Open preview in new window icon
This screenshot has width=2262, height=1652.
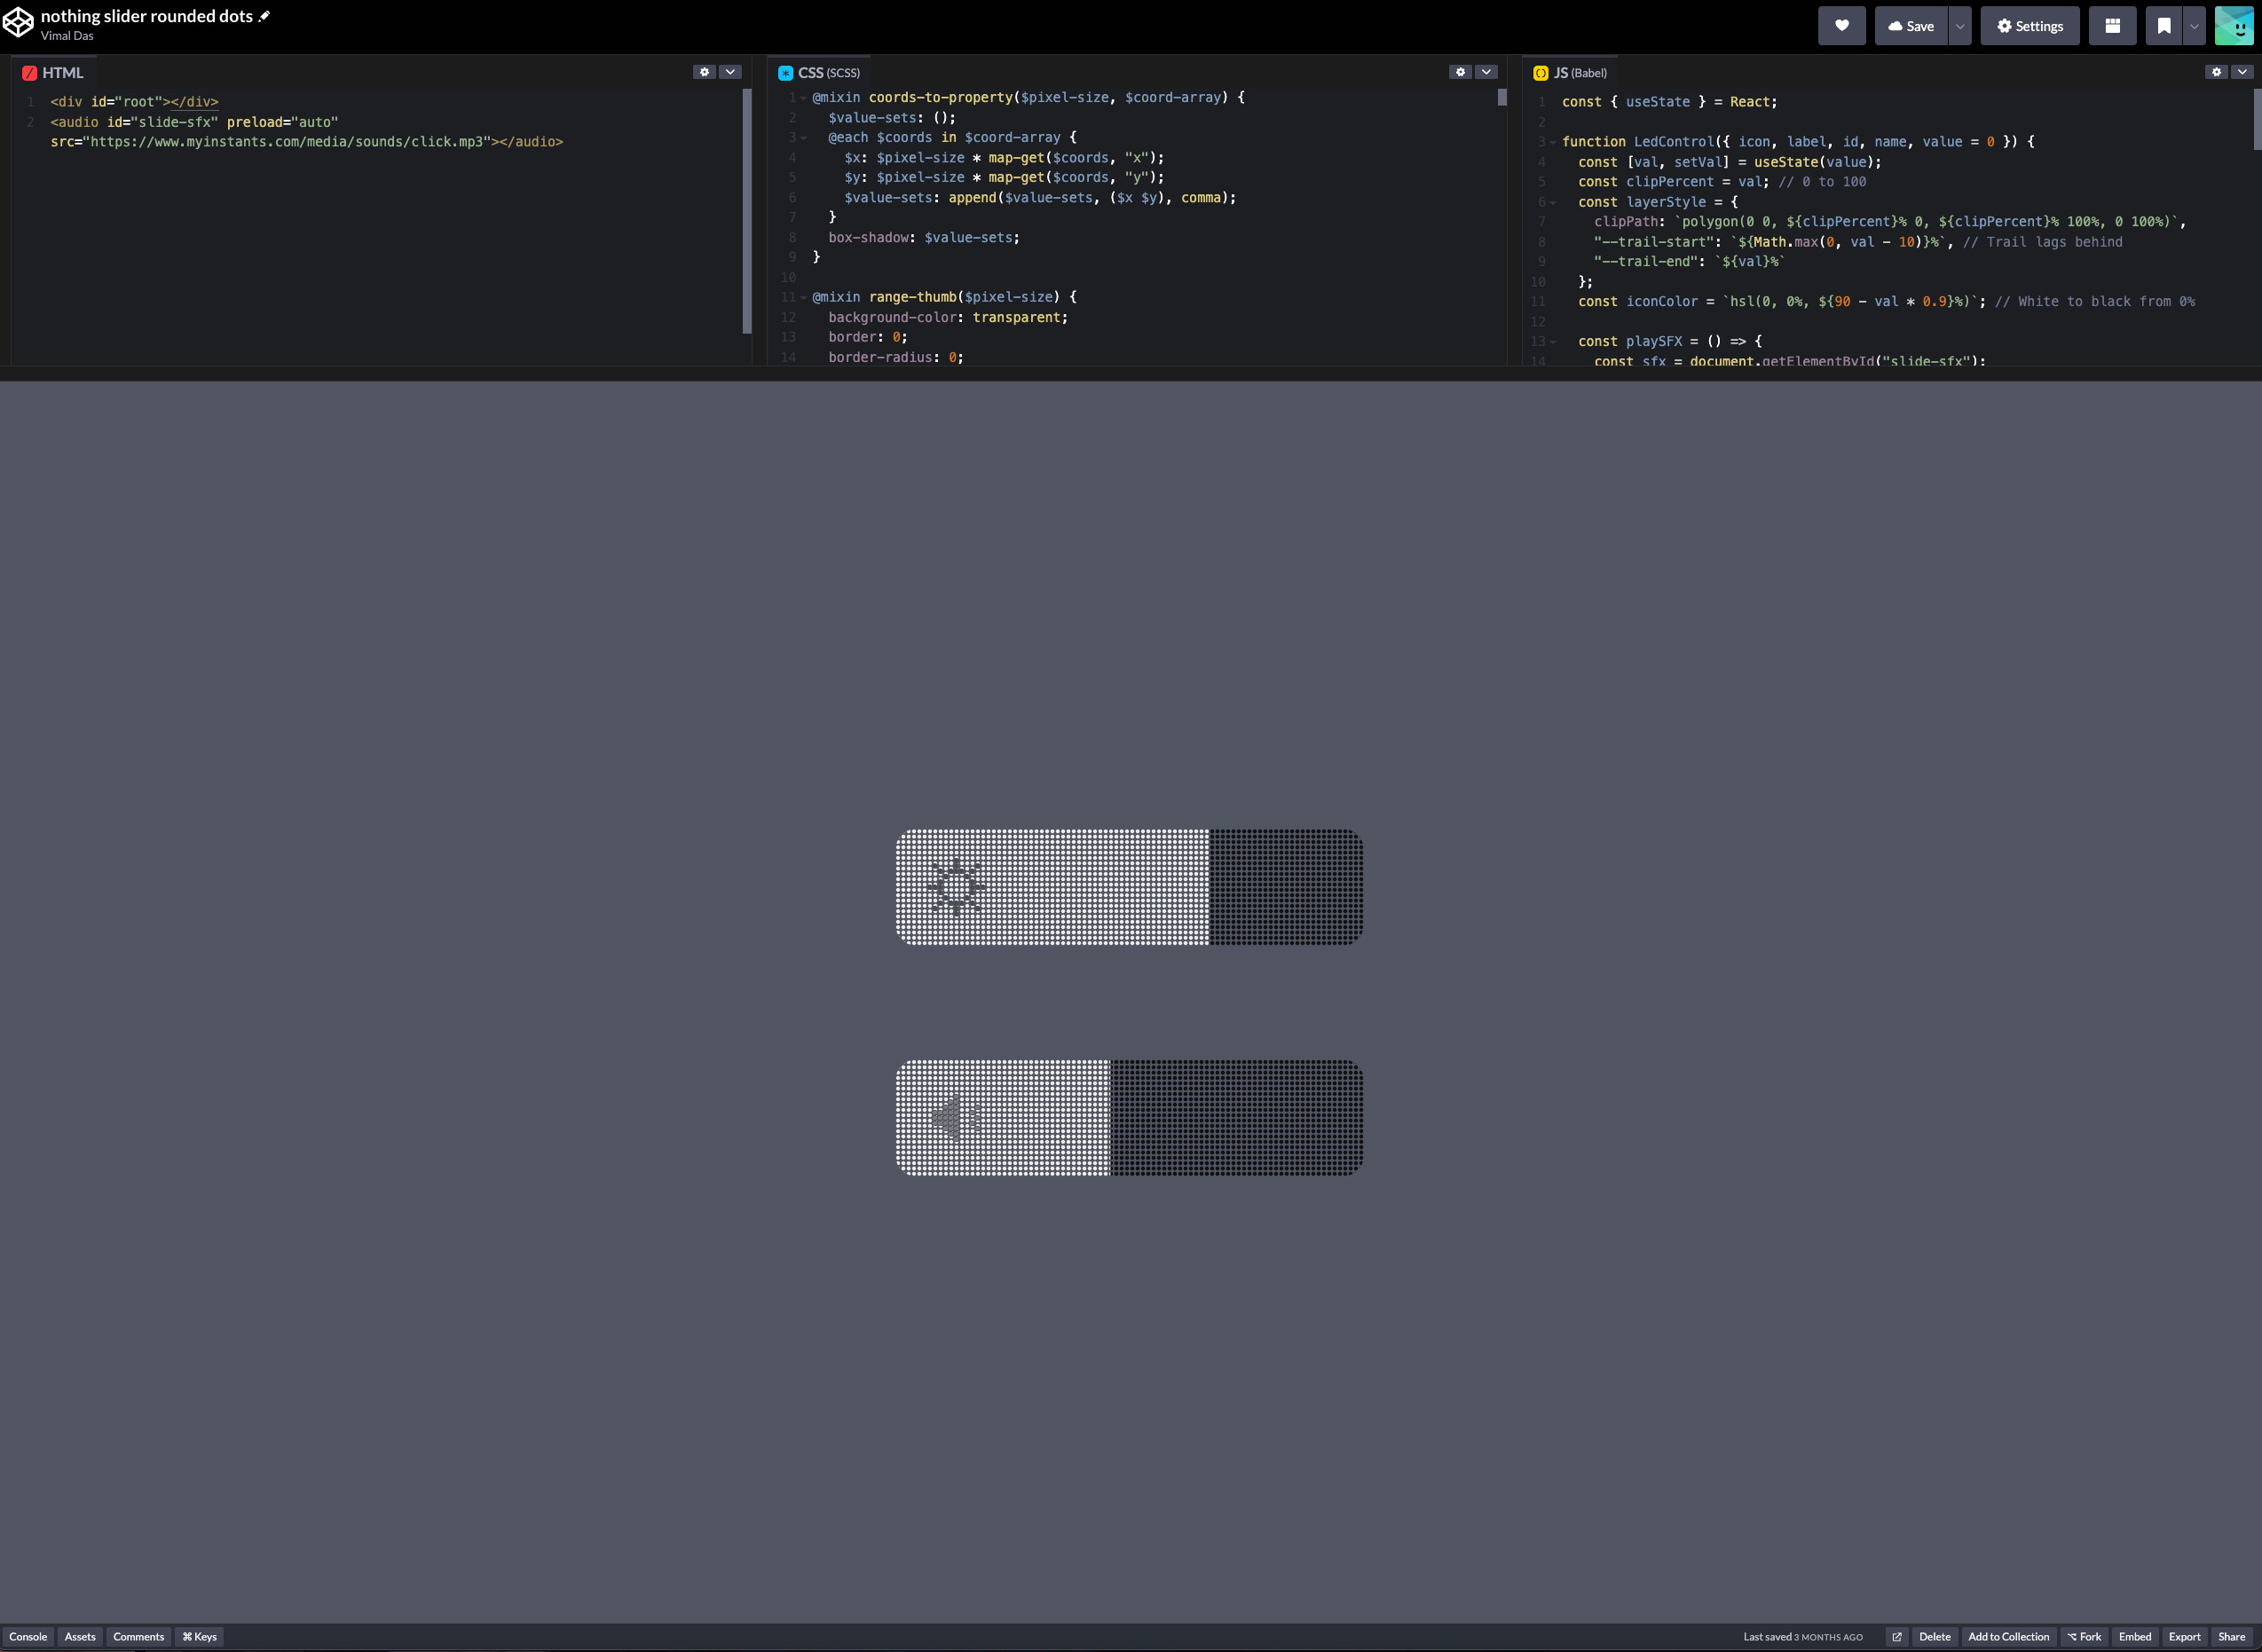tap(1896, 1637)
